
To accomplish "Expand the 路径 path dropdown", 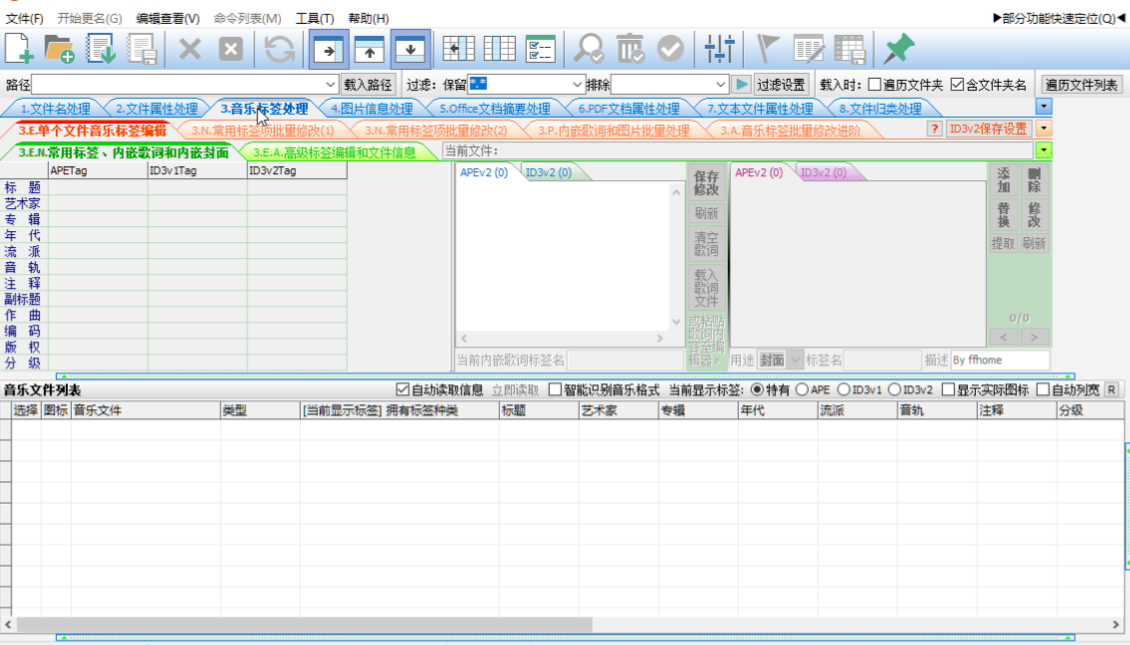I will click(x=330, y=84).
